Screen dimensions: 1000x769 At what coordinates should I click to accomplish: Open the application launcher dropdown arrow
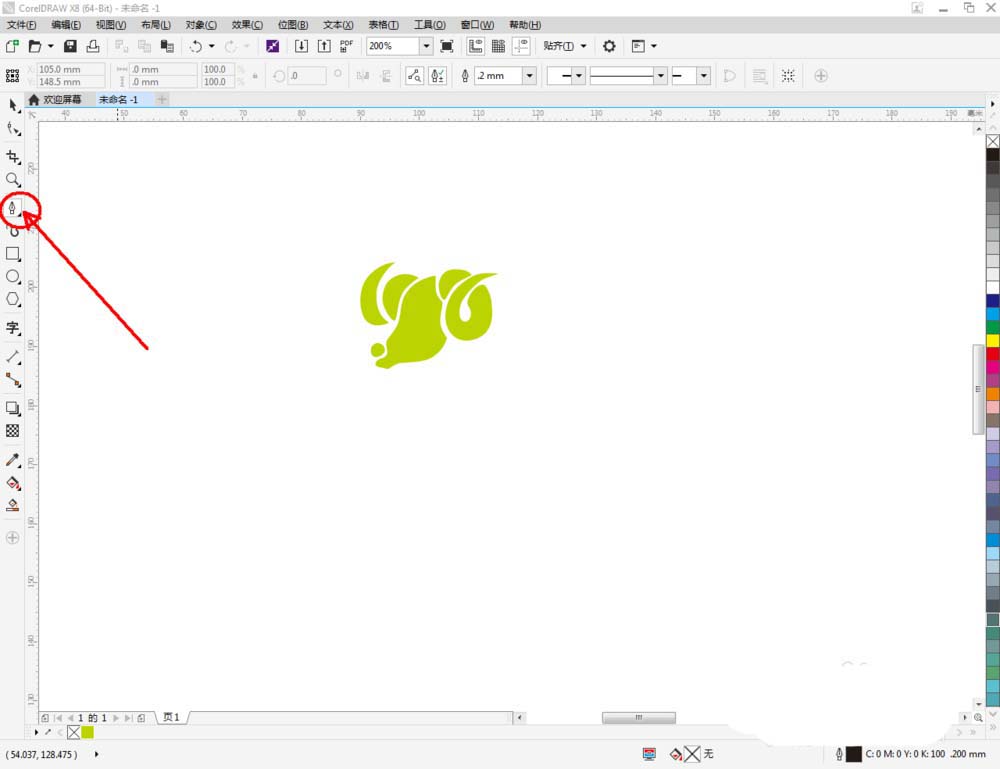654,46
